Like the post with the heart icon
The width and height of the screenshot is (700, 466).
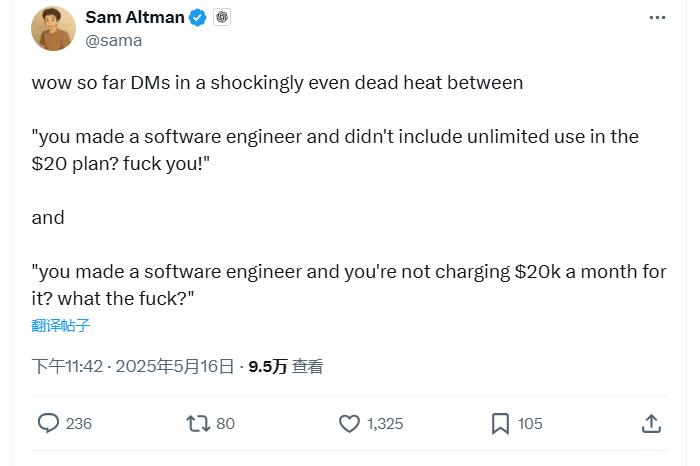(349, 424)
